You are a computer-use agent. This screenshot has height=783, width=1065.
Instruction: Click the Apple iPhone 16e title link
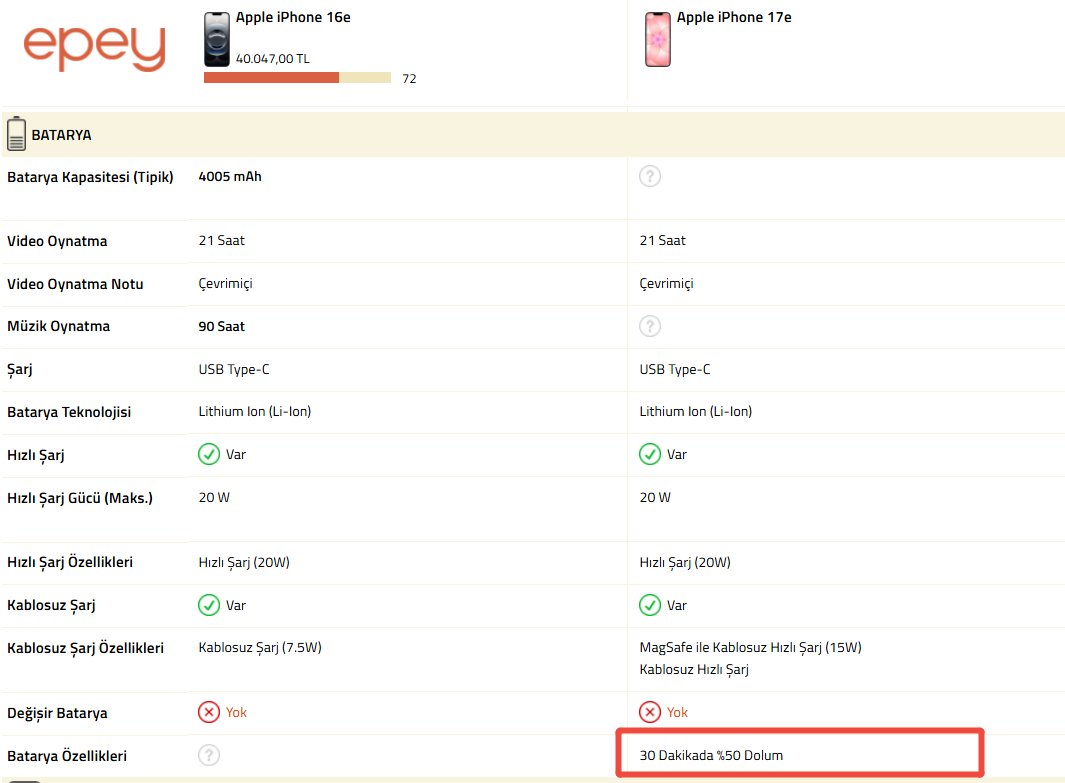click(x=293, y=17)
